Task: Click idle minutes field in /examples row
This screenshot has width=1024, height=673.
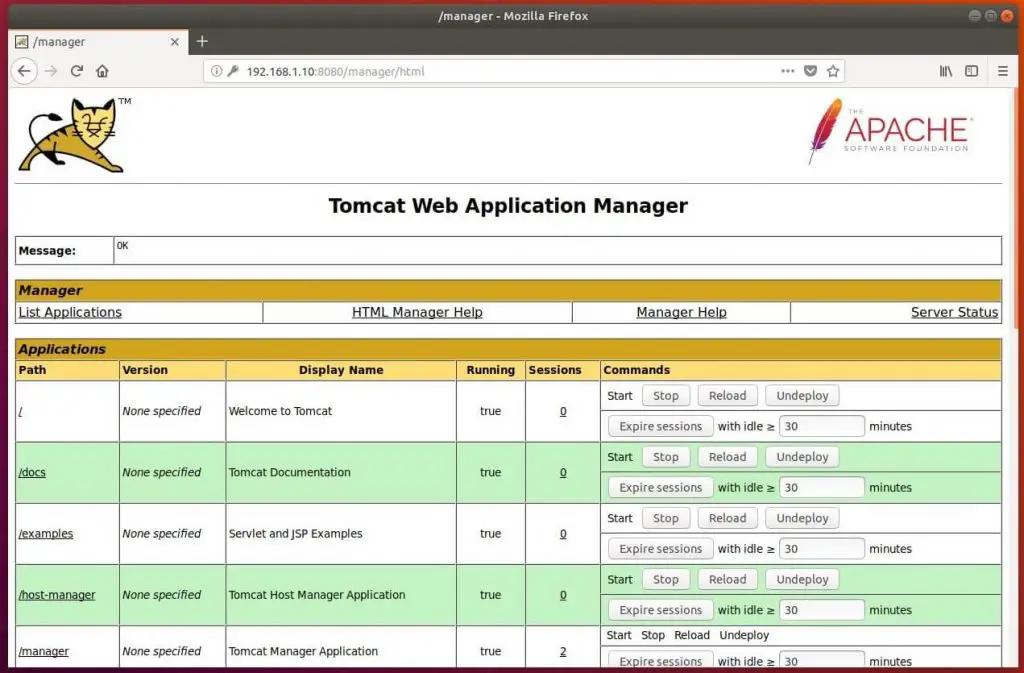Action: [x=822, y=549]
